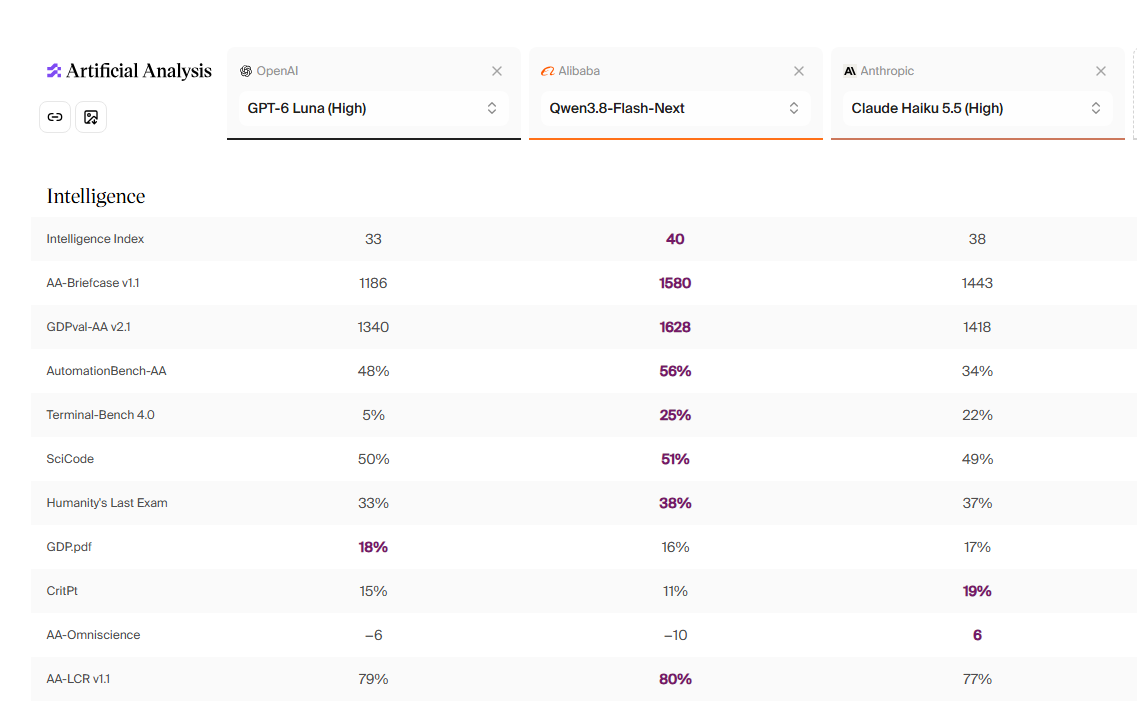Download comparison as image icon
Screen dimensions: 1137x728
coord(91,117)
